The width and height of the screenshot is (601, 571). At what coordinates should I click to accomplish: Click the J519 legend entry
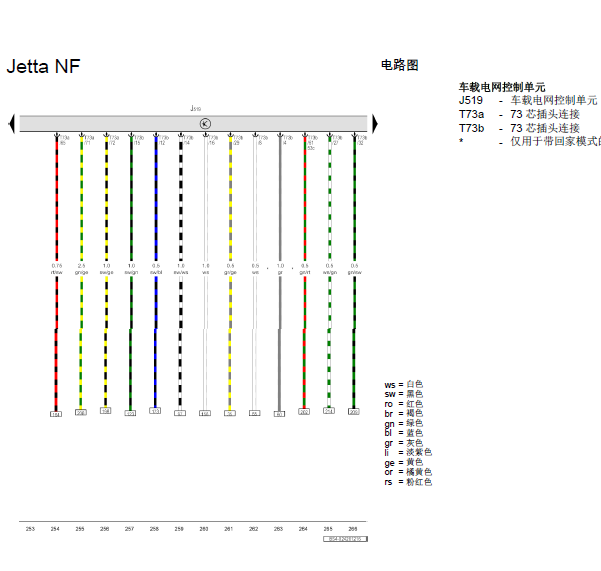point(528,100)
